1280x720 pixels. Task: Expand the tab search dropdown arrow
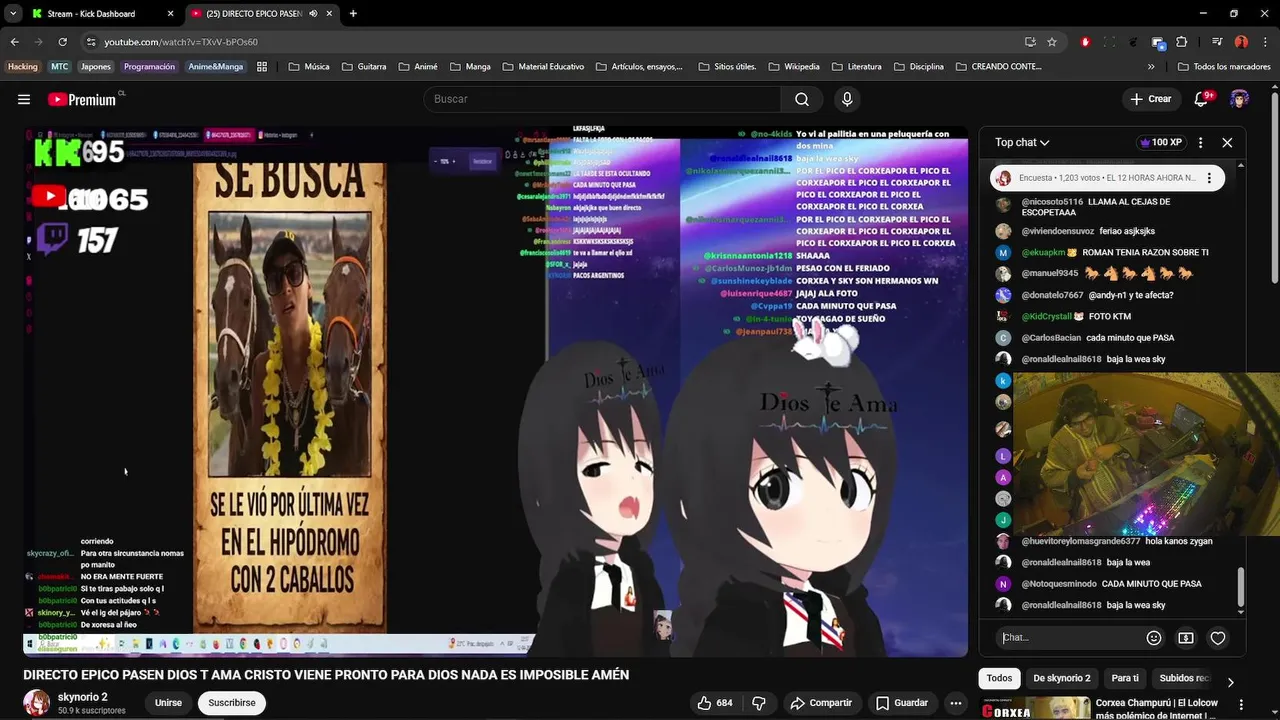coord(13,14)
